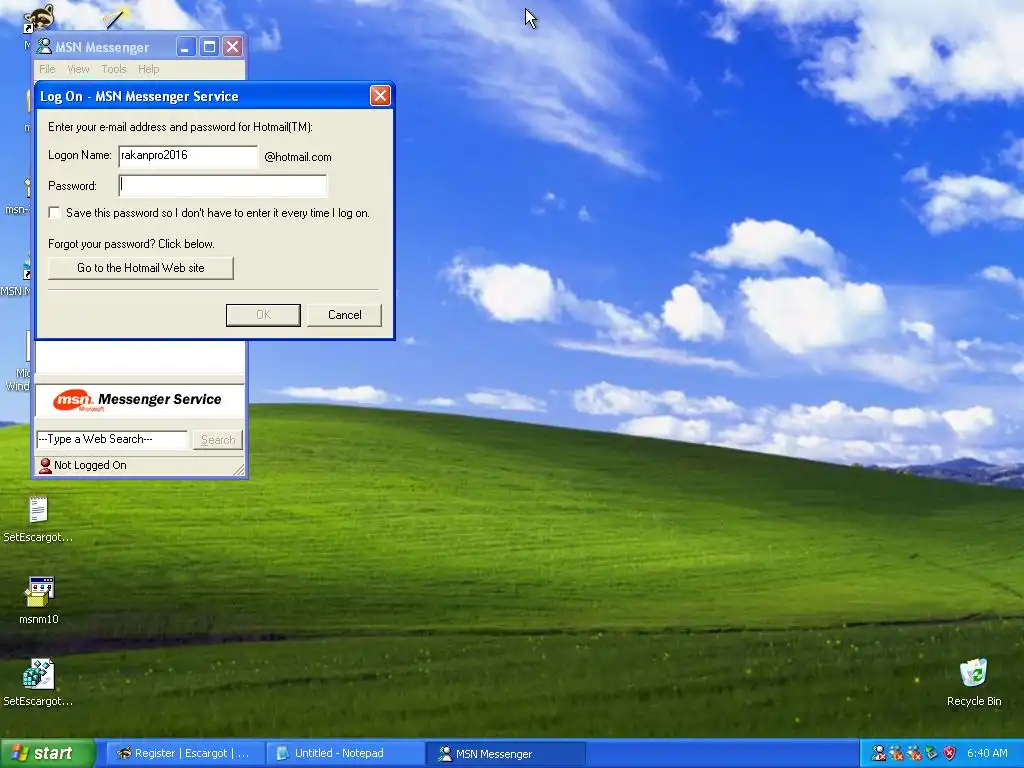The width and height of the screenshot is (1024, 768).
Task: Hit the Search button in MSN Messenger
Action: click(218, 440)
